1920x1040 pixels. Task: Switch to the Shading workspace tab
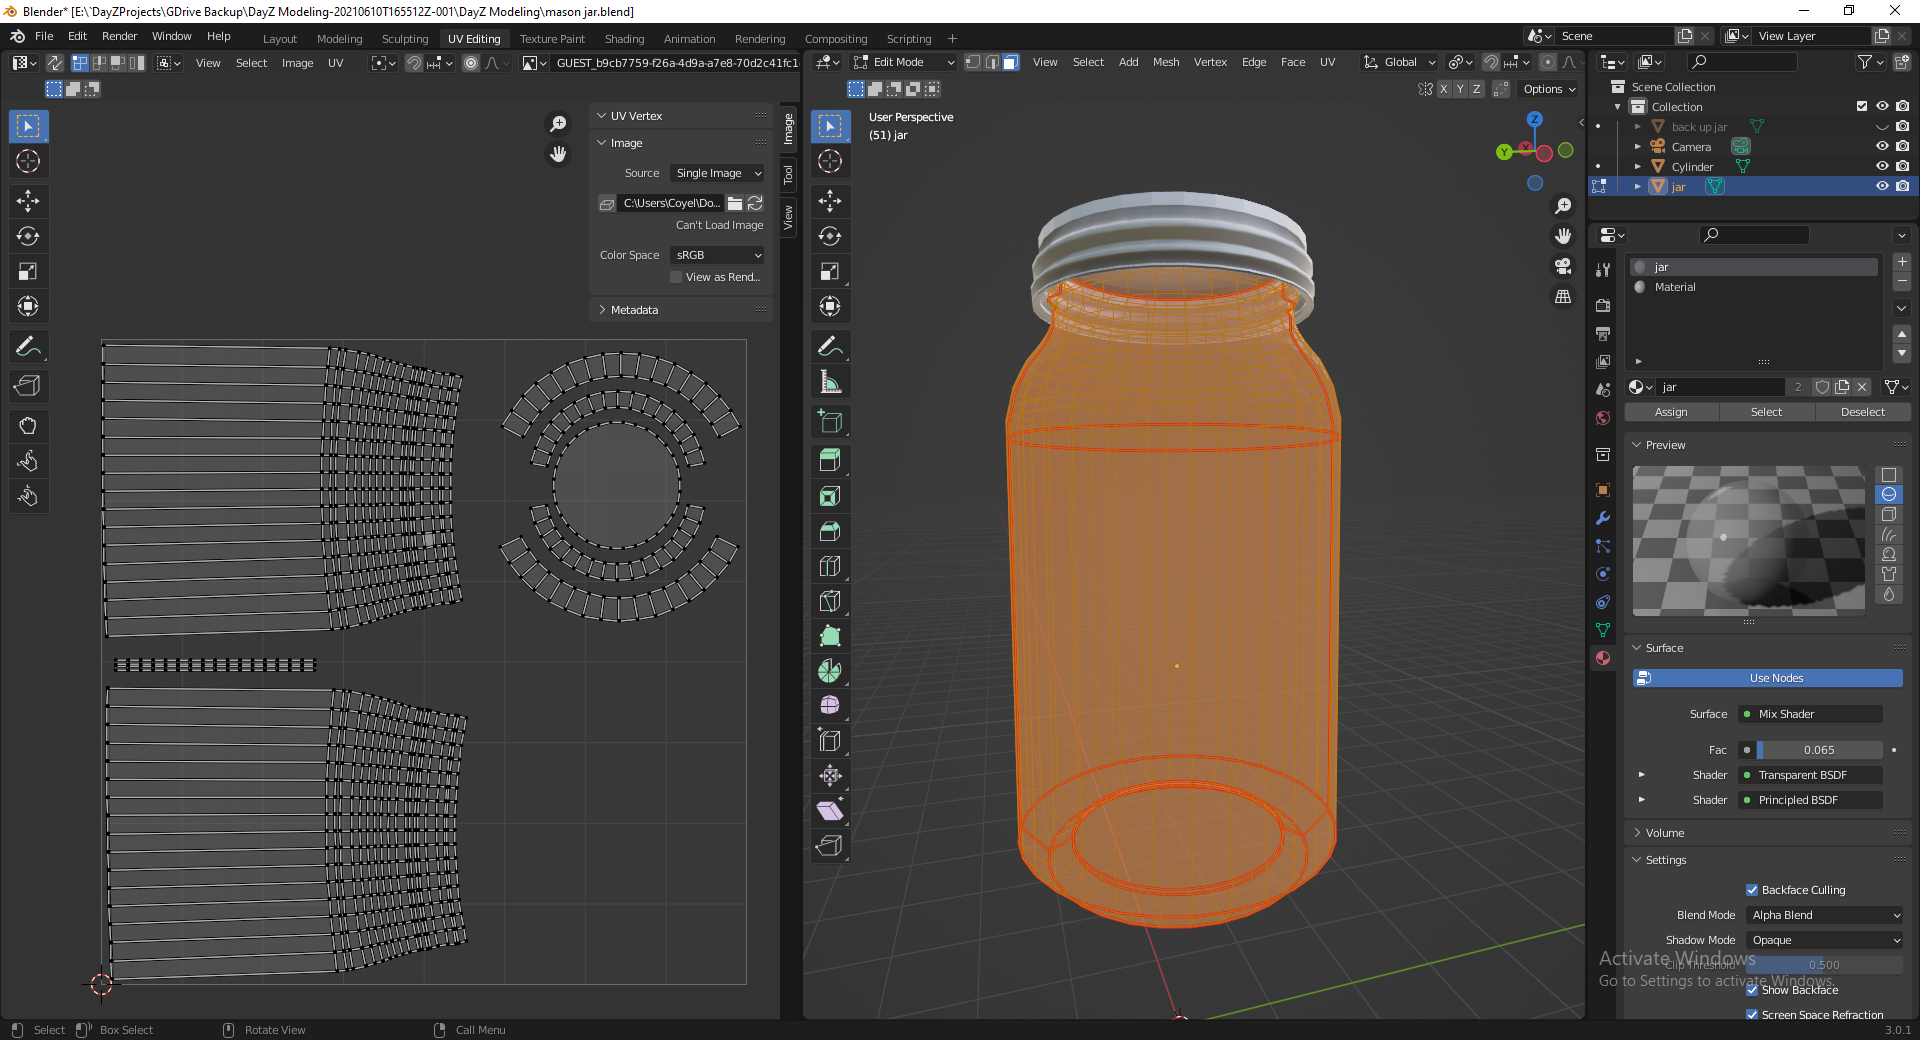pos(624,39)
